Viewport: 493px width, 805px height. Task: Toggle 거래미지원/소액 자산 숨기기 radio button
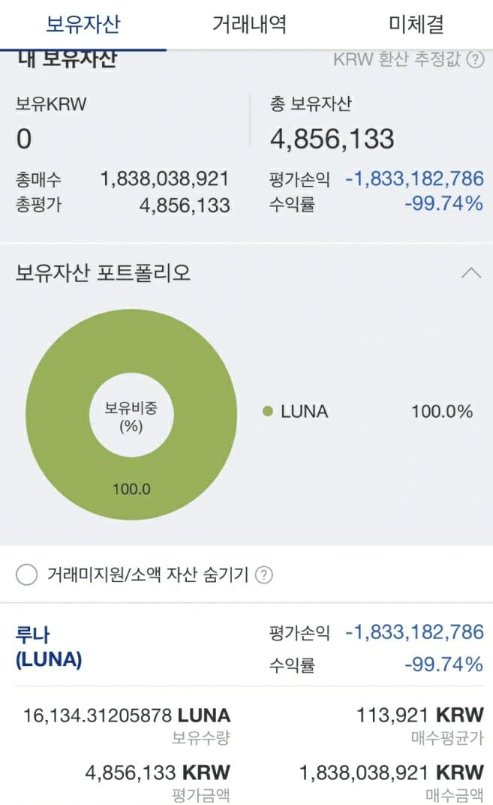27,574
